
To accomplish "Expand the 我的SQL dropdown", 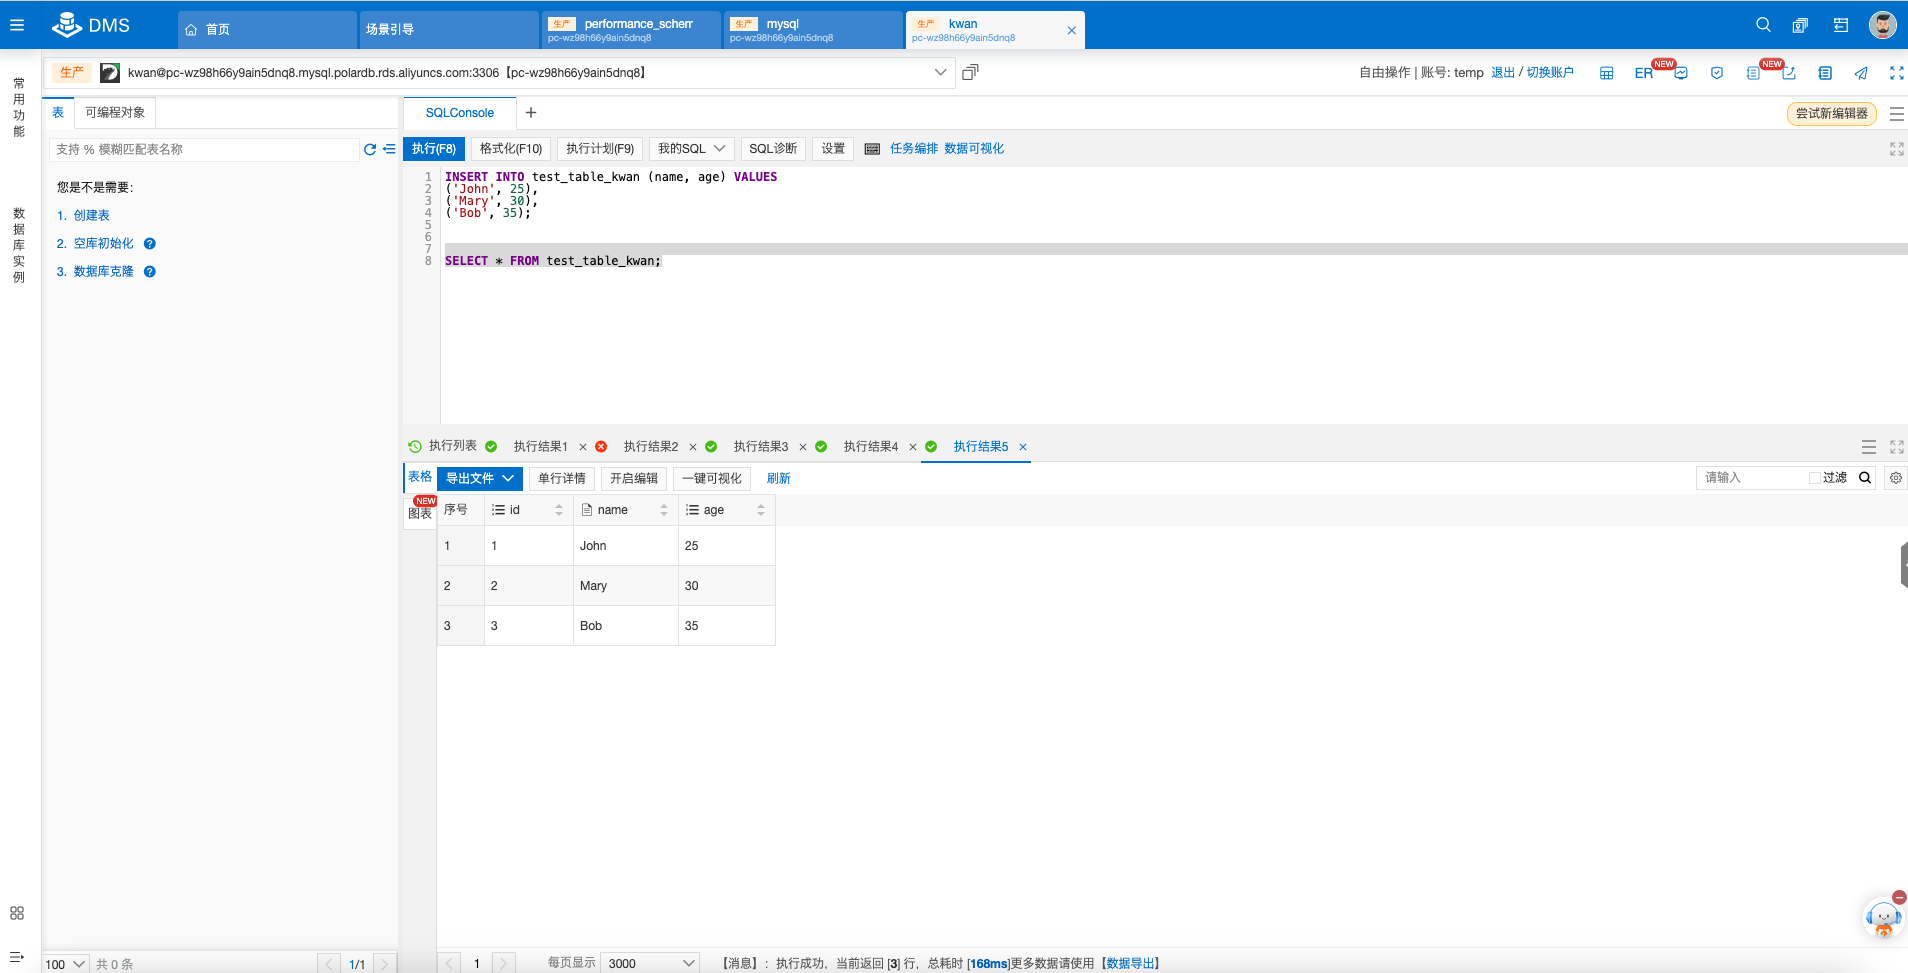I will point(692,149).
